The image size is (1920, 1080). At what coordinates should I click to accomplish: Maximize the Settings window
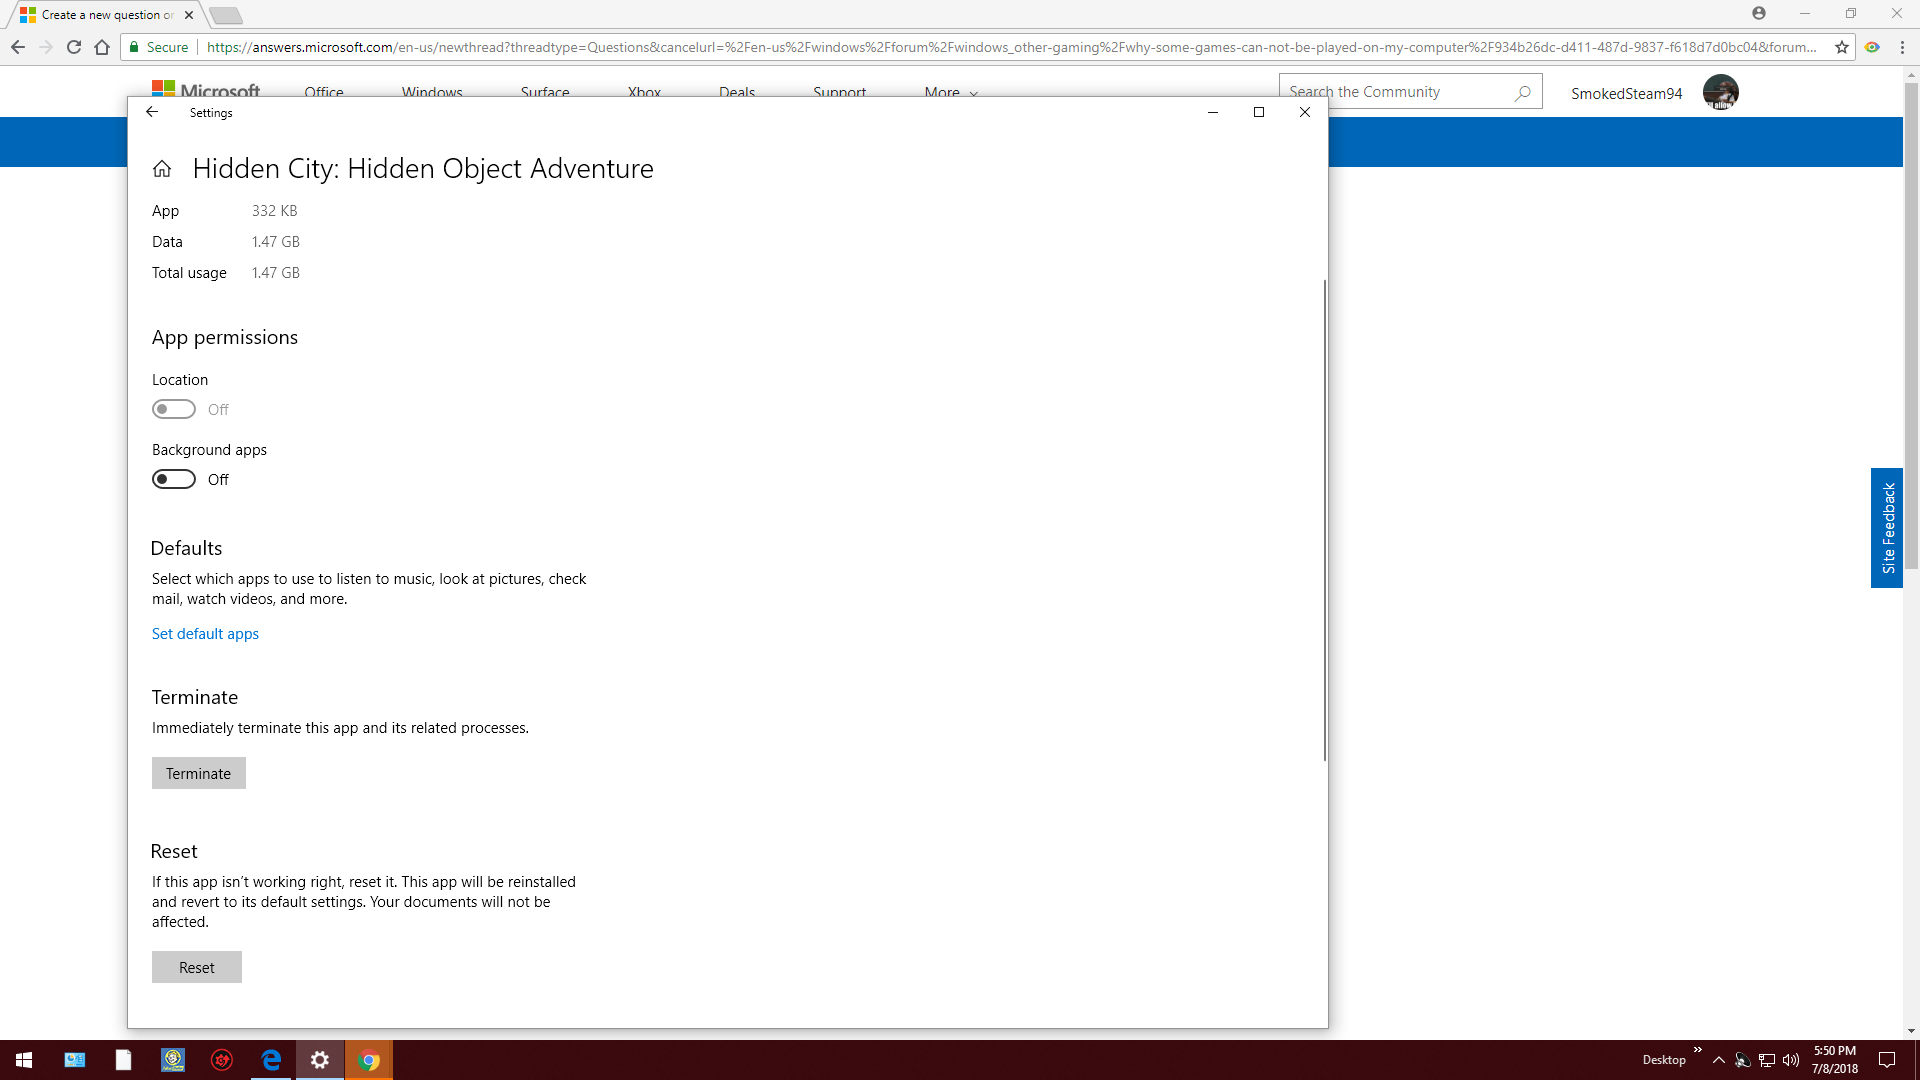point(1259,112)
